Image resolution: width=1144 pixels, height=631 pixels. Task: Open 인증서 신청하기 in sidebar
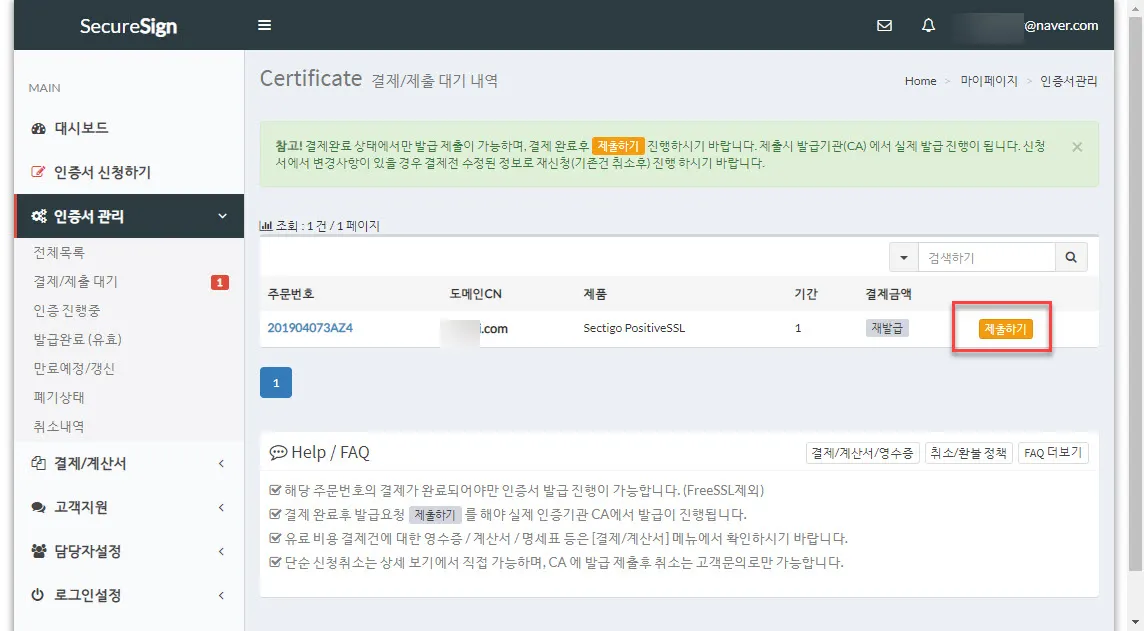click(x=102, y=172)
